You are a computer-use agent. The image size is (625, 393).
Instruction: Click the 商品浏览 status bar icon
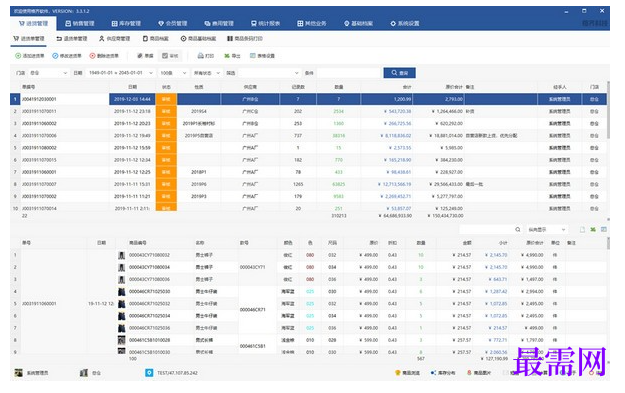click(x=397, y=373)
